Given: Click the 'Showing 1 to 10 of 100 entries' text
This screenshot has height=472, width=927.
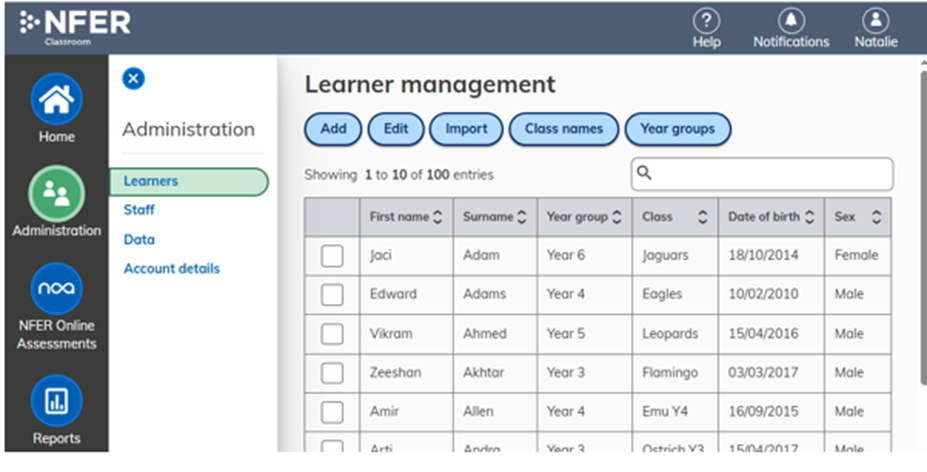Looking at the screenshot, I should tap(399, 175).
